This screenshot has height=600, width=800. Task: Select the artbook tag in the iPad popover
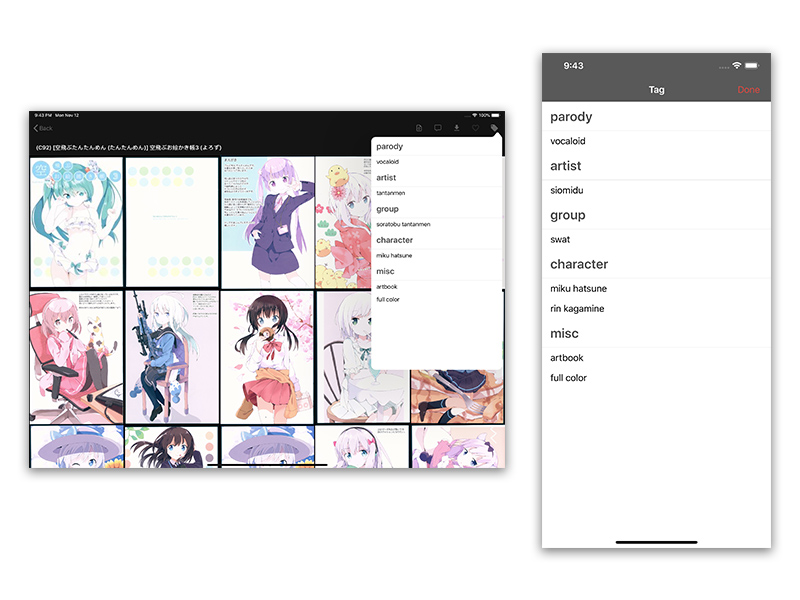387,287
